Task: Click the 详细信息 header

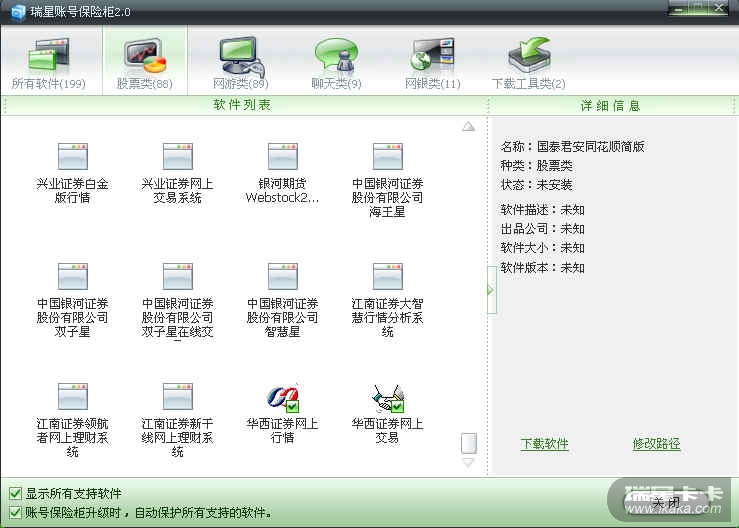Action: click(x=610, y=105)
